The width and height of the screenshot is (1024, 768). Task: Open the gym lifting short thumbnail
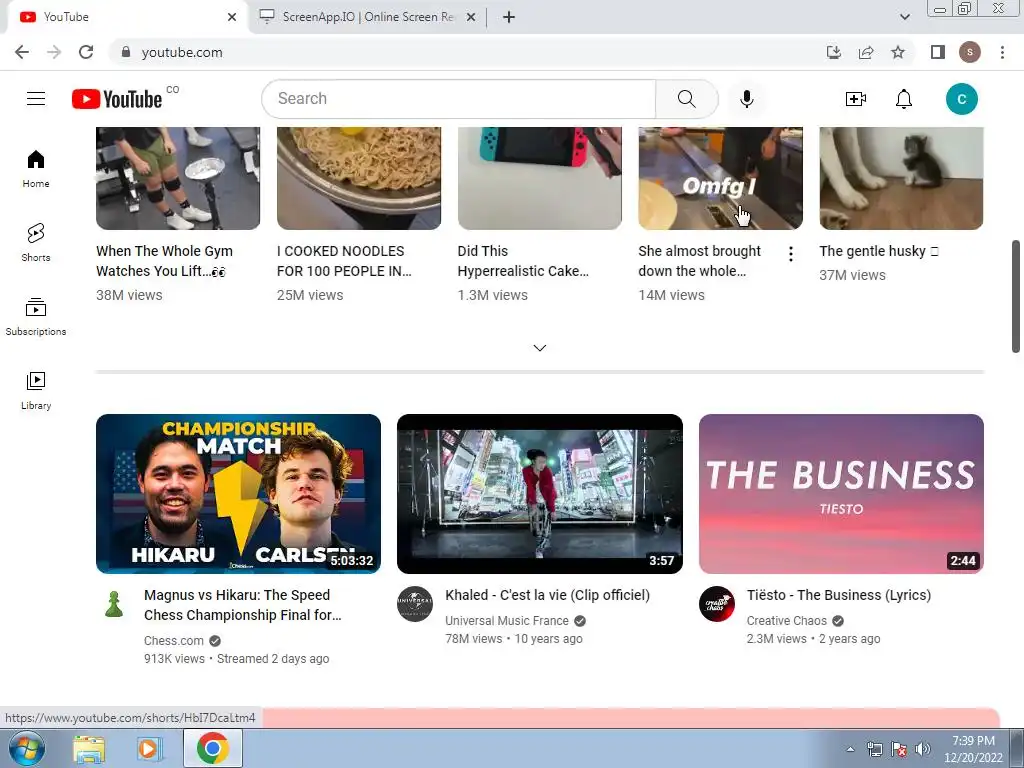tap(178, 178)
